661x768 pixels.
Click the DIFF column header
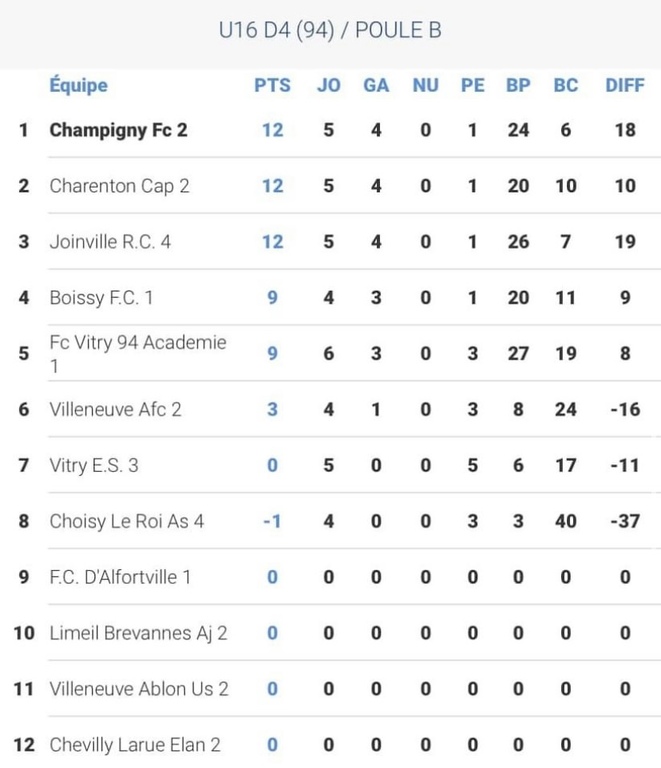click(x=625, y=86)
